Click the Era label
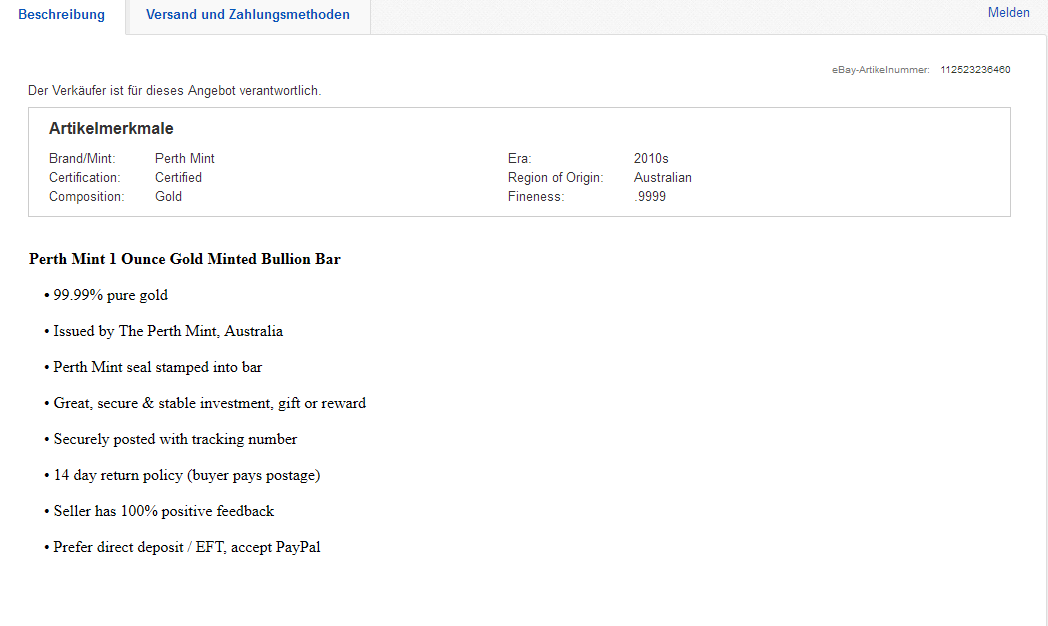The image size is (1048, 626). click(519, 158)
